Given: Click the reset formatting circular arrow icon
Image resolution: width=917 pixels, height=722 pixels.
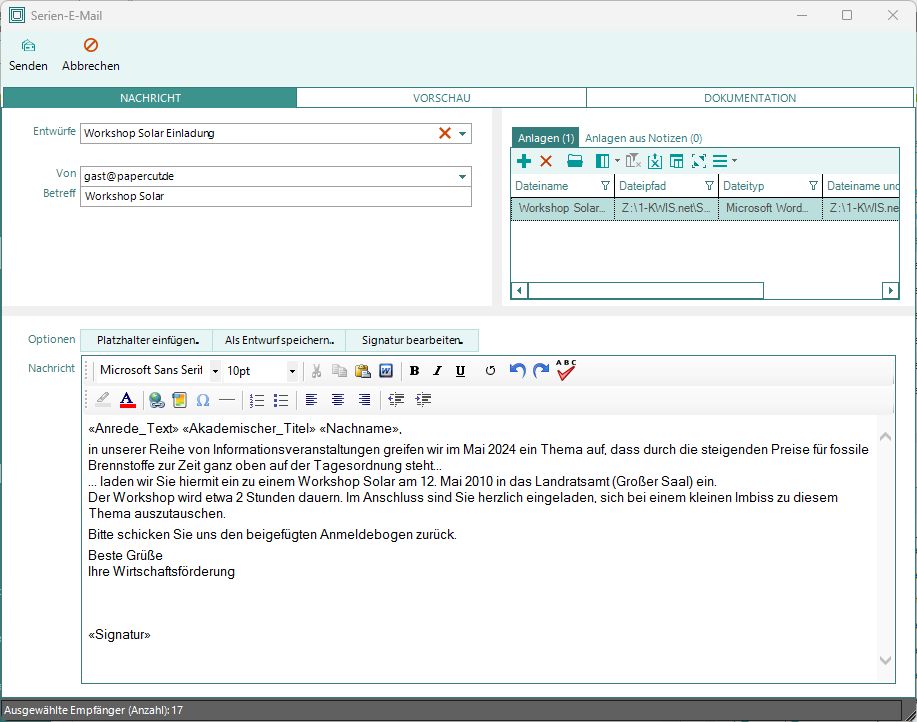Looking at the screenshot, I should pyautogui.click(x=490, y=371).
